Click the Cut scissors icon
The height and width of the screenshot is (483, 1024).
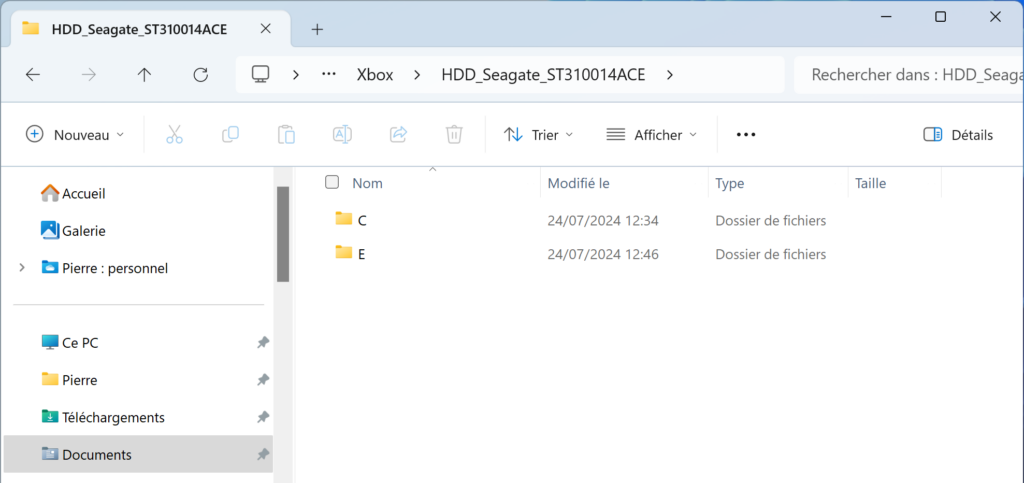click(174, 134)
